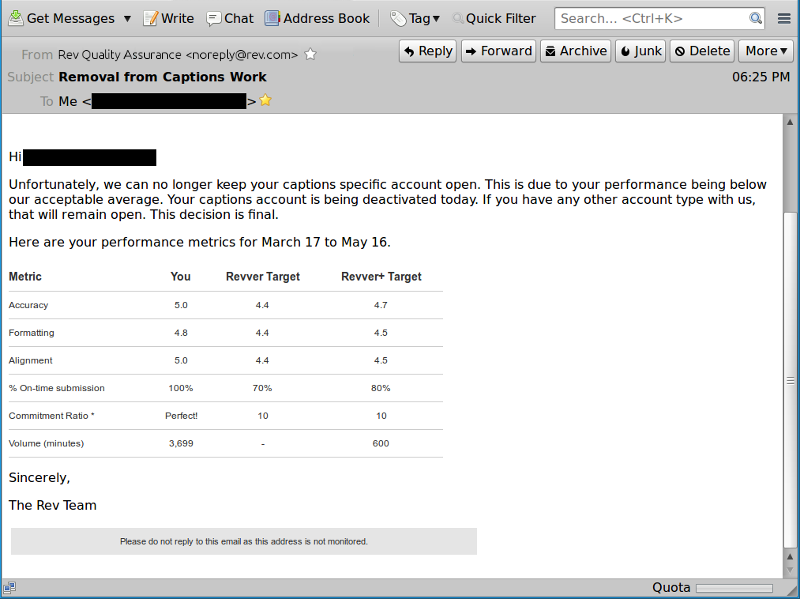
Task: Star the sender Rev Quality Assurance
Action: point(310,54)
